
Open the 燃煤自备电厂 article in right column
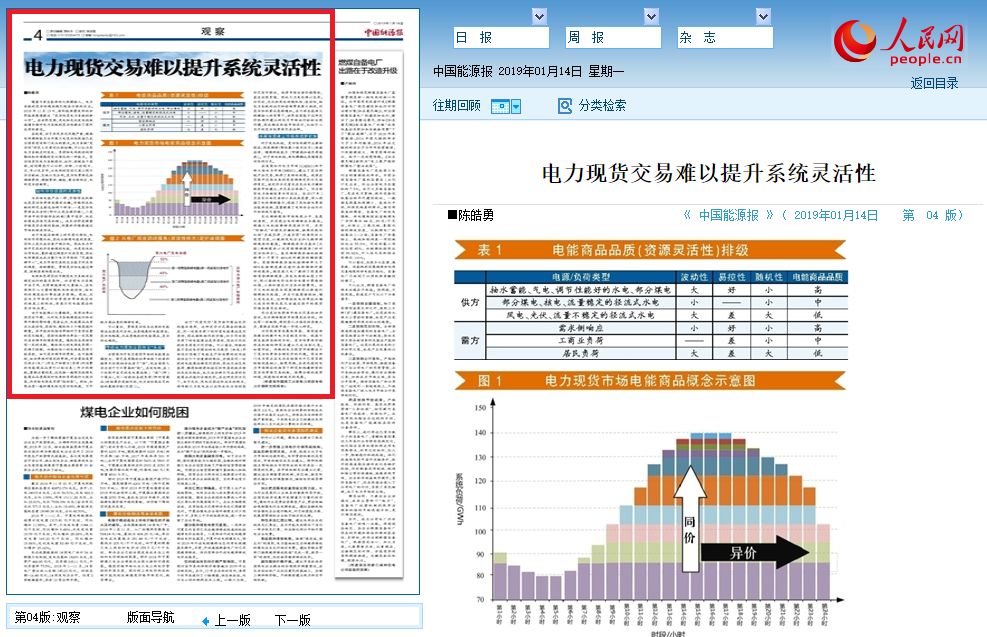pyautogui.click(x=368, y=66)
